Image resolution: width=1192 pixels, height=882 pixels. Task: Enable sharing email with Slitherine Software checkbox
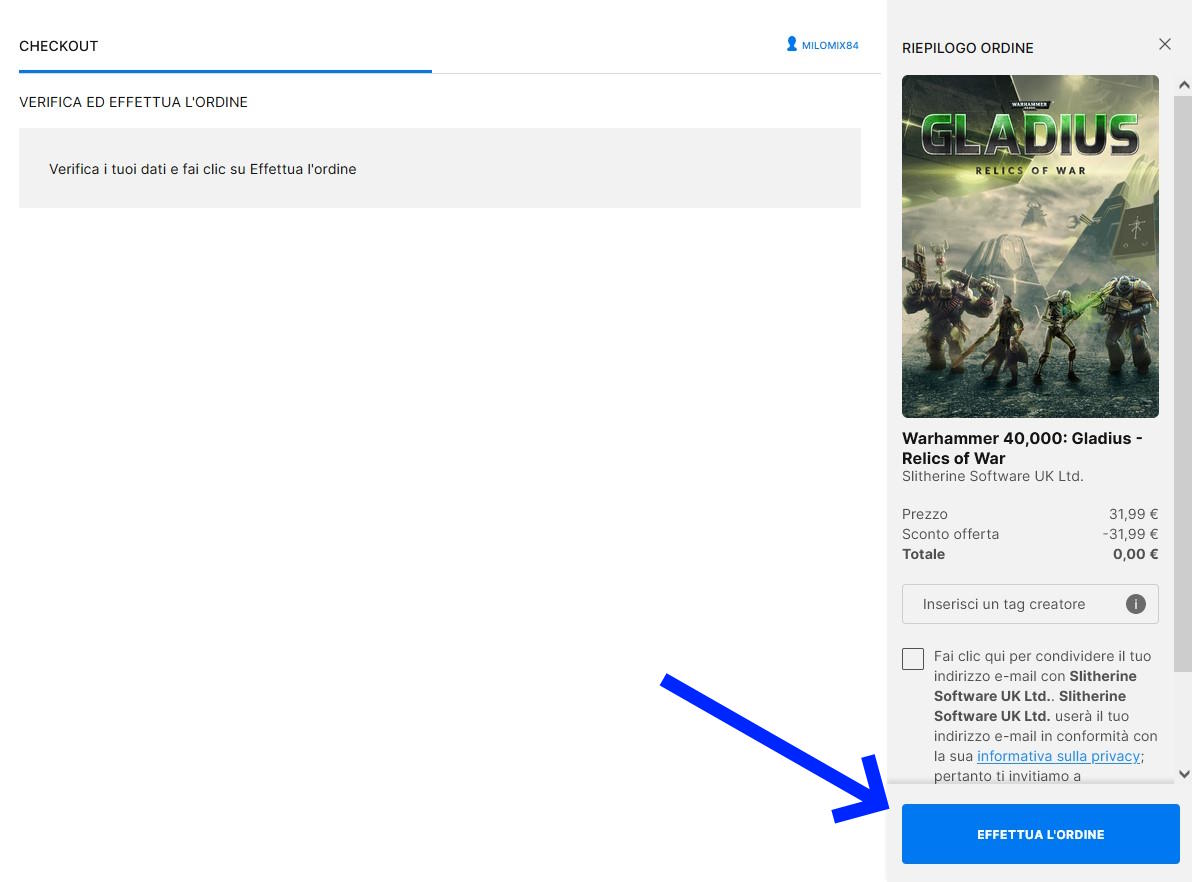coord(912,659)
